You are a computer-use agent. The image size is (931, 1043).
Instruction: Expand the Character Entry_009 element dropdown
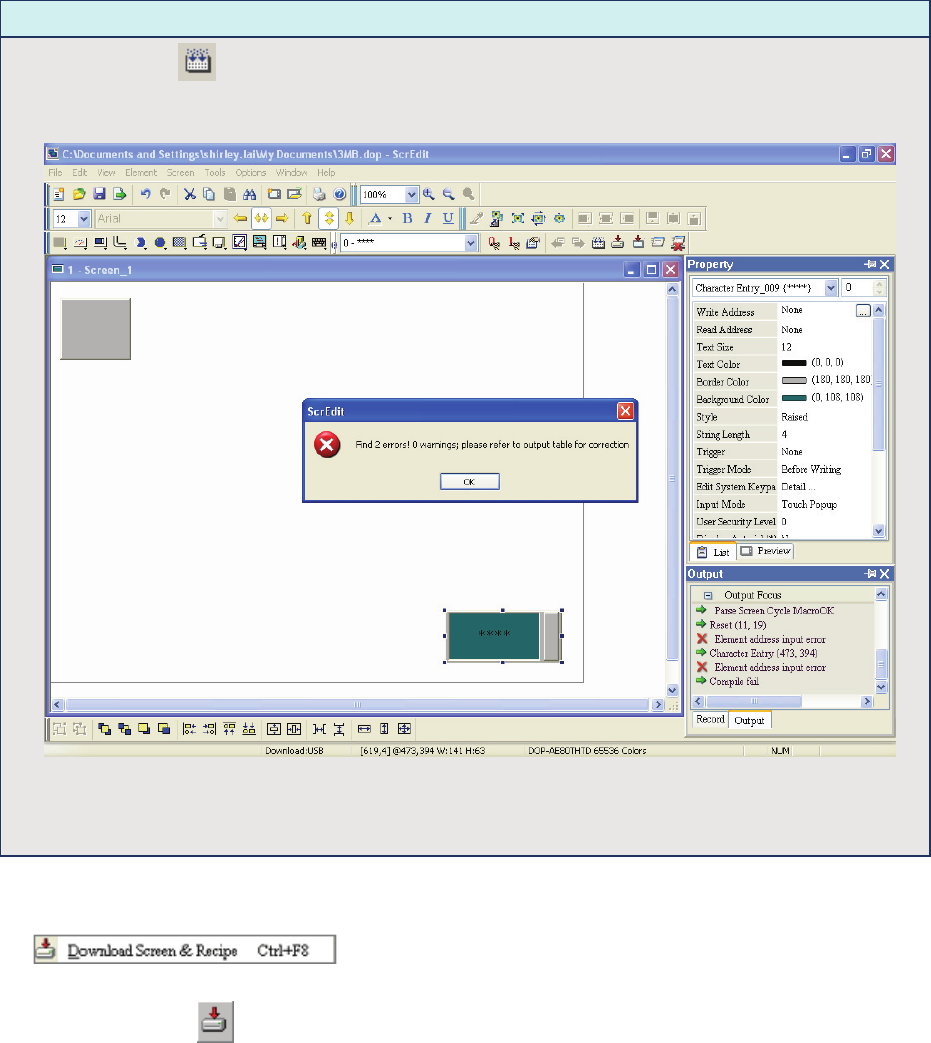pos(831,288)
